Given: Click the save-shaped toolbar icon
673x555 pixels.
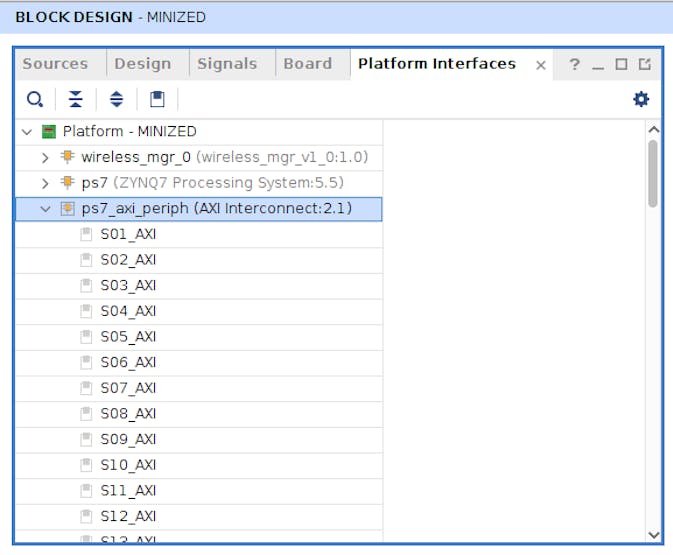Looking at the screenshot, I should (157, 99).
